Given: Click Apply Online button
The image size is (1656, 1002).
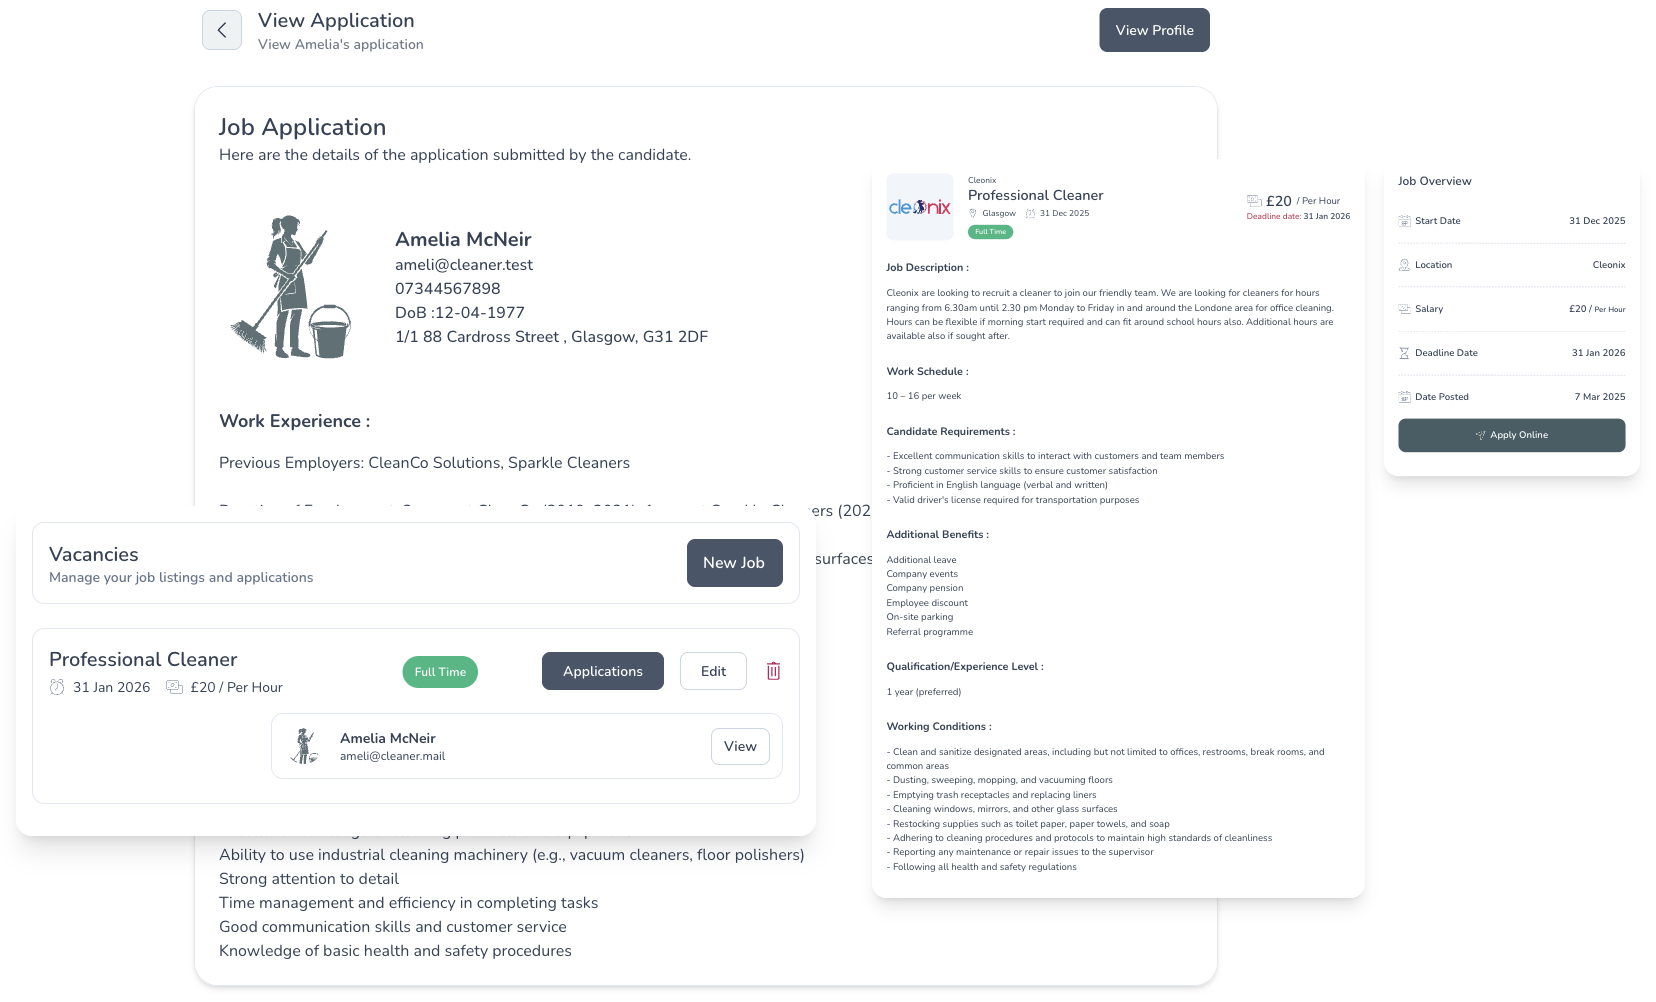Looking at the screenshot, I should [x=1511, y=435].
